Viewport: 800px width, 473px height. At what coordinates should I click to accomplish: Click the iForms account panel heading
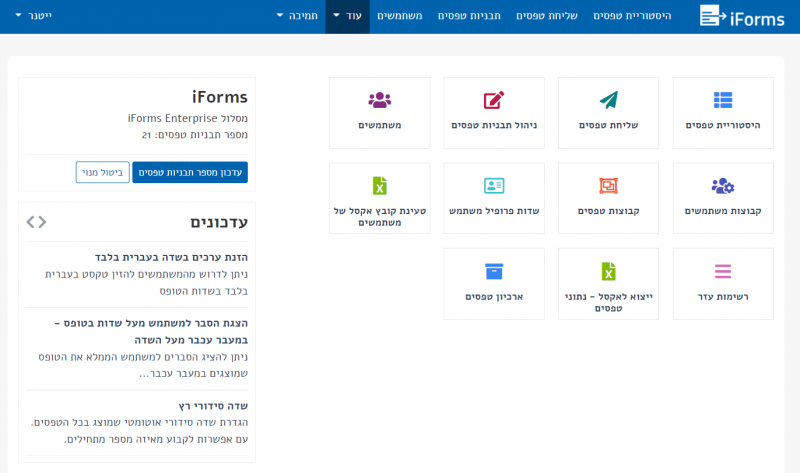(x=219, y=97)
